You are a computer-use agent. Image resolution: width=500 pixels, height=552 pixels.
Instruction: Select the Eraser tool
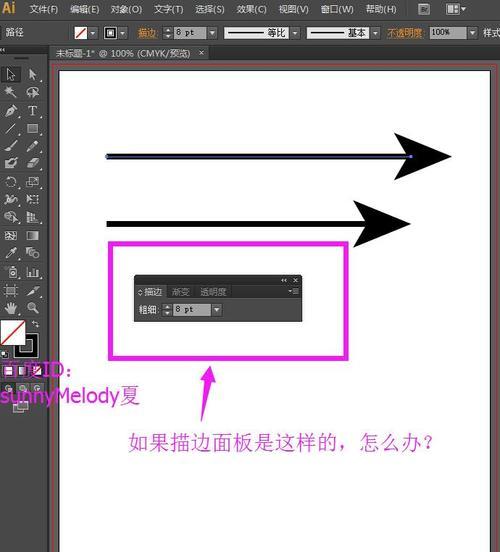pos(32,163)
